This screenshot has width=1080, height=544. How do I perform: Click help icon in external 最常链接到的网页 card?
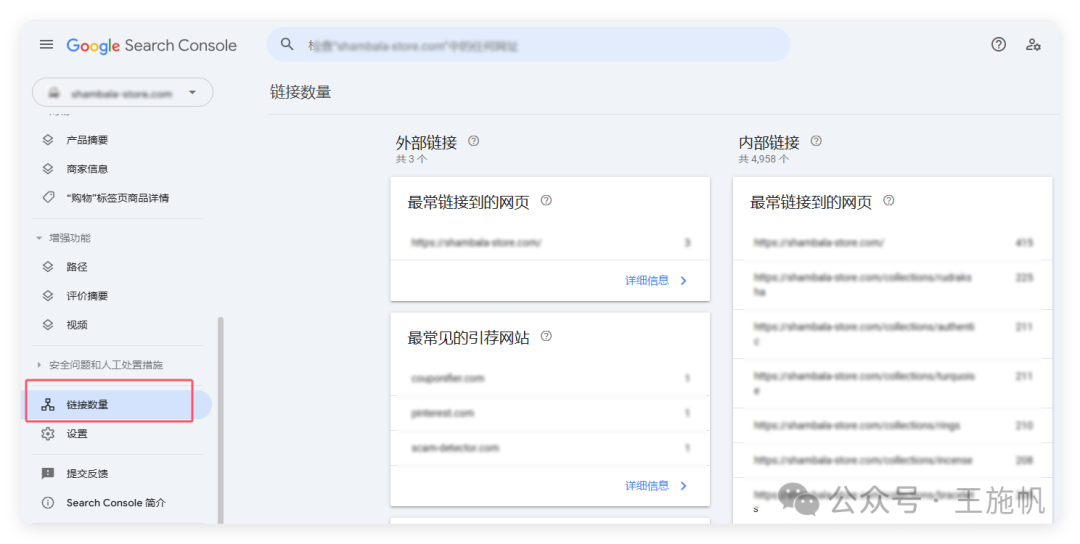[546, 201]
